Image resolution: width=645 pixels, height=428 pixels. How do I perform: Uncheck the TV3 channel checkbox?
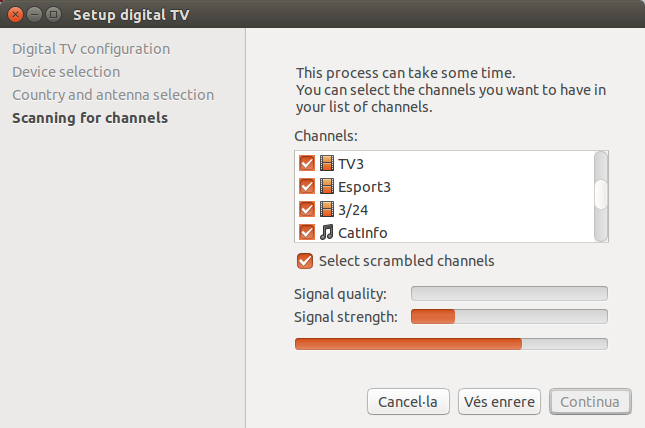[x=307, y=163]
